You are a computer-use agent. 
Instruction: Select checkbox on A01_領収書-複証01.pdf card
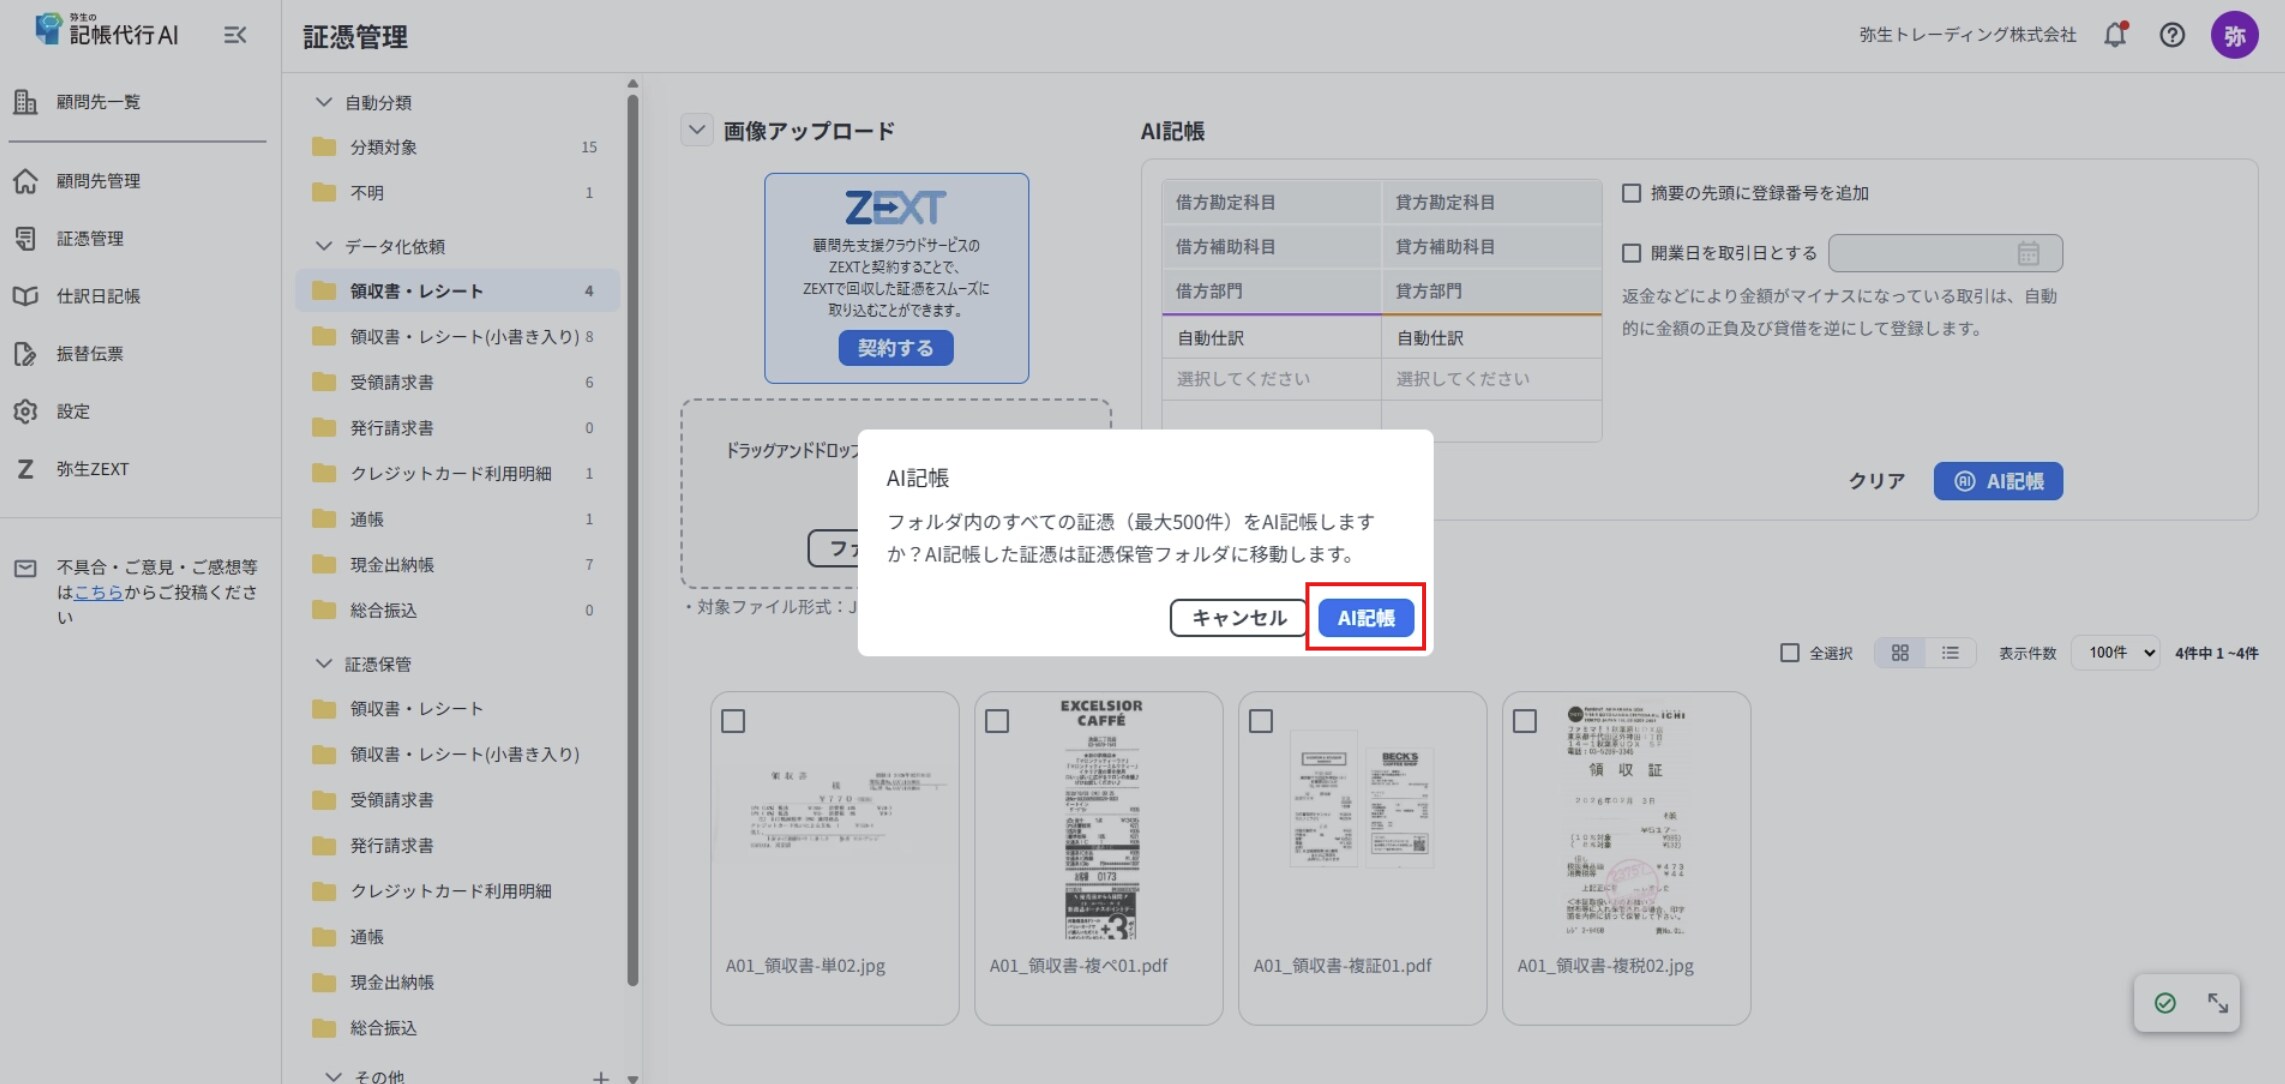click(1261, 721)
